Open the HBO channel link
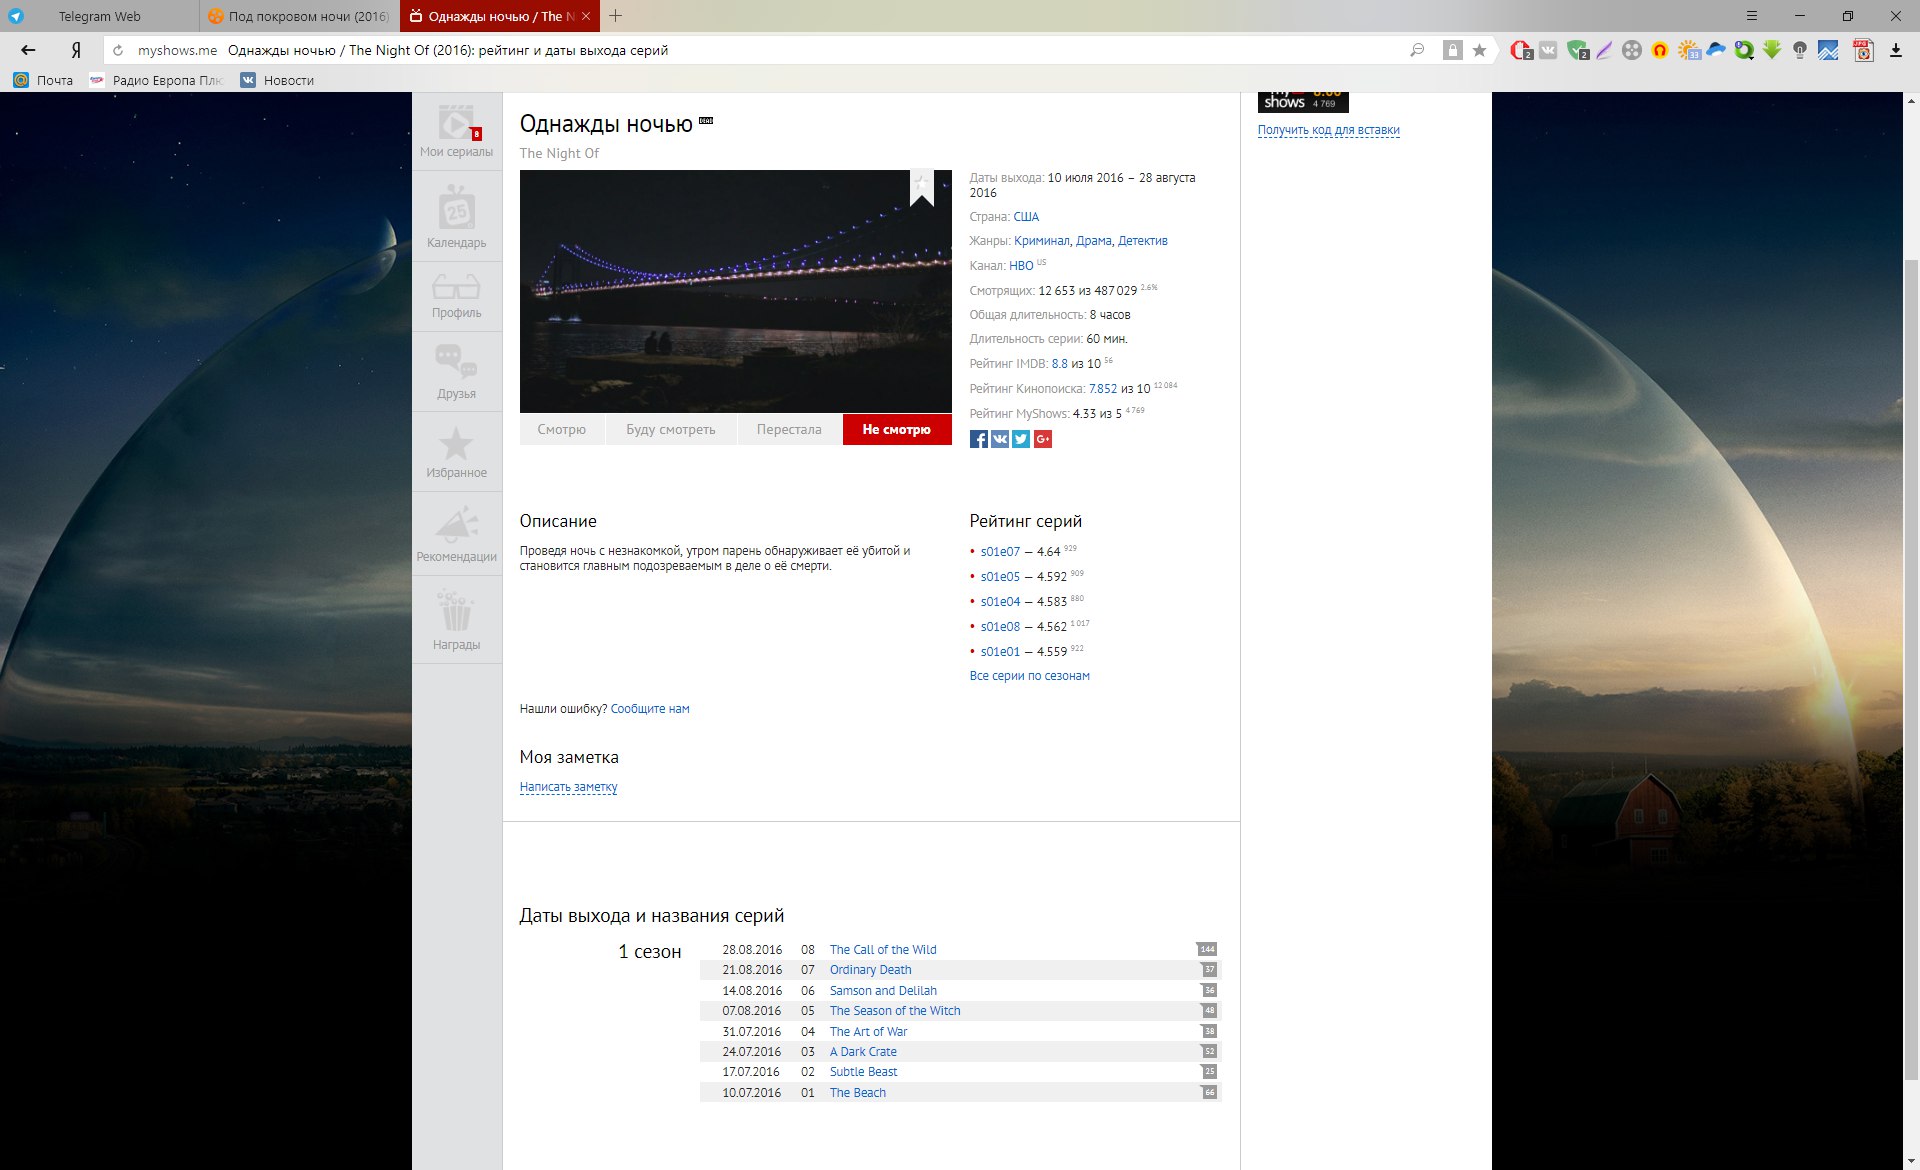Image resolution: width=1920 pixels, height=1170 pixels. click(x=1021, y=266)
